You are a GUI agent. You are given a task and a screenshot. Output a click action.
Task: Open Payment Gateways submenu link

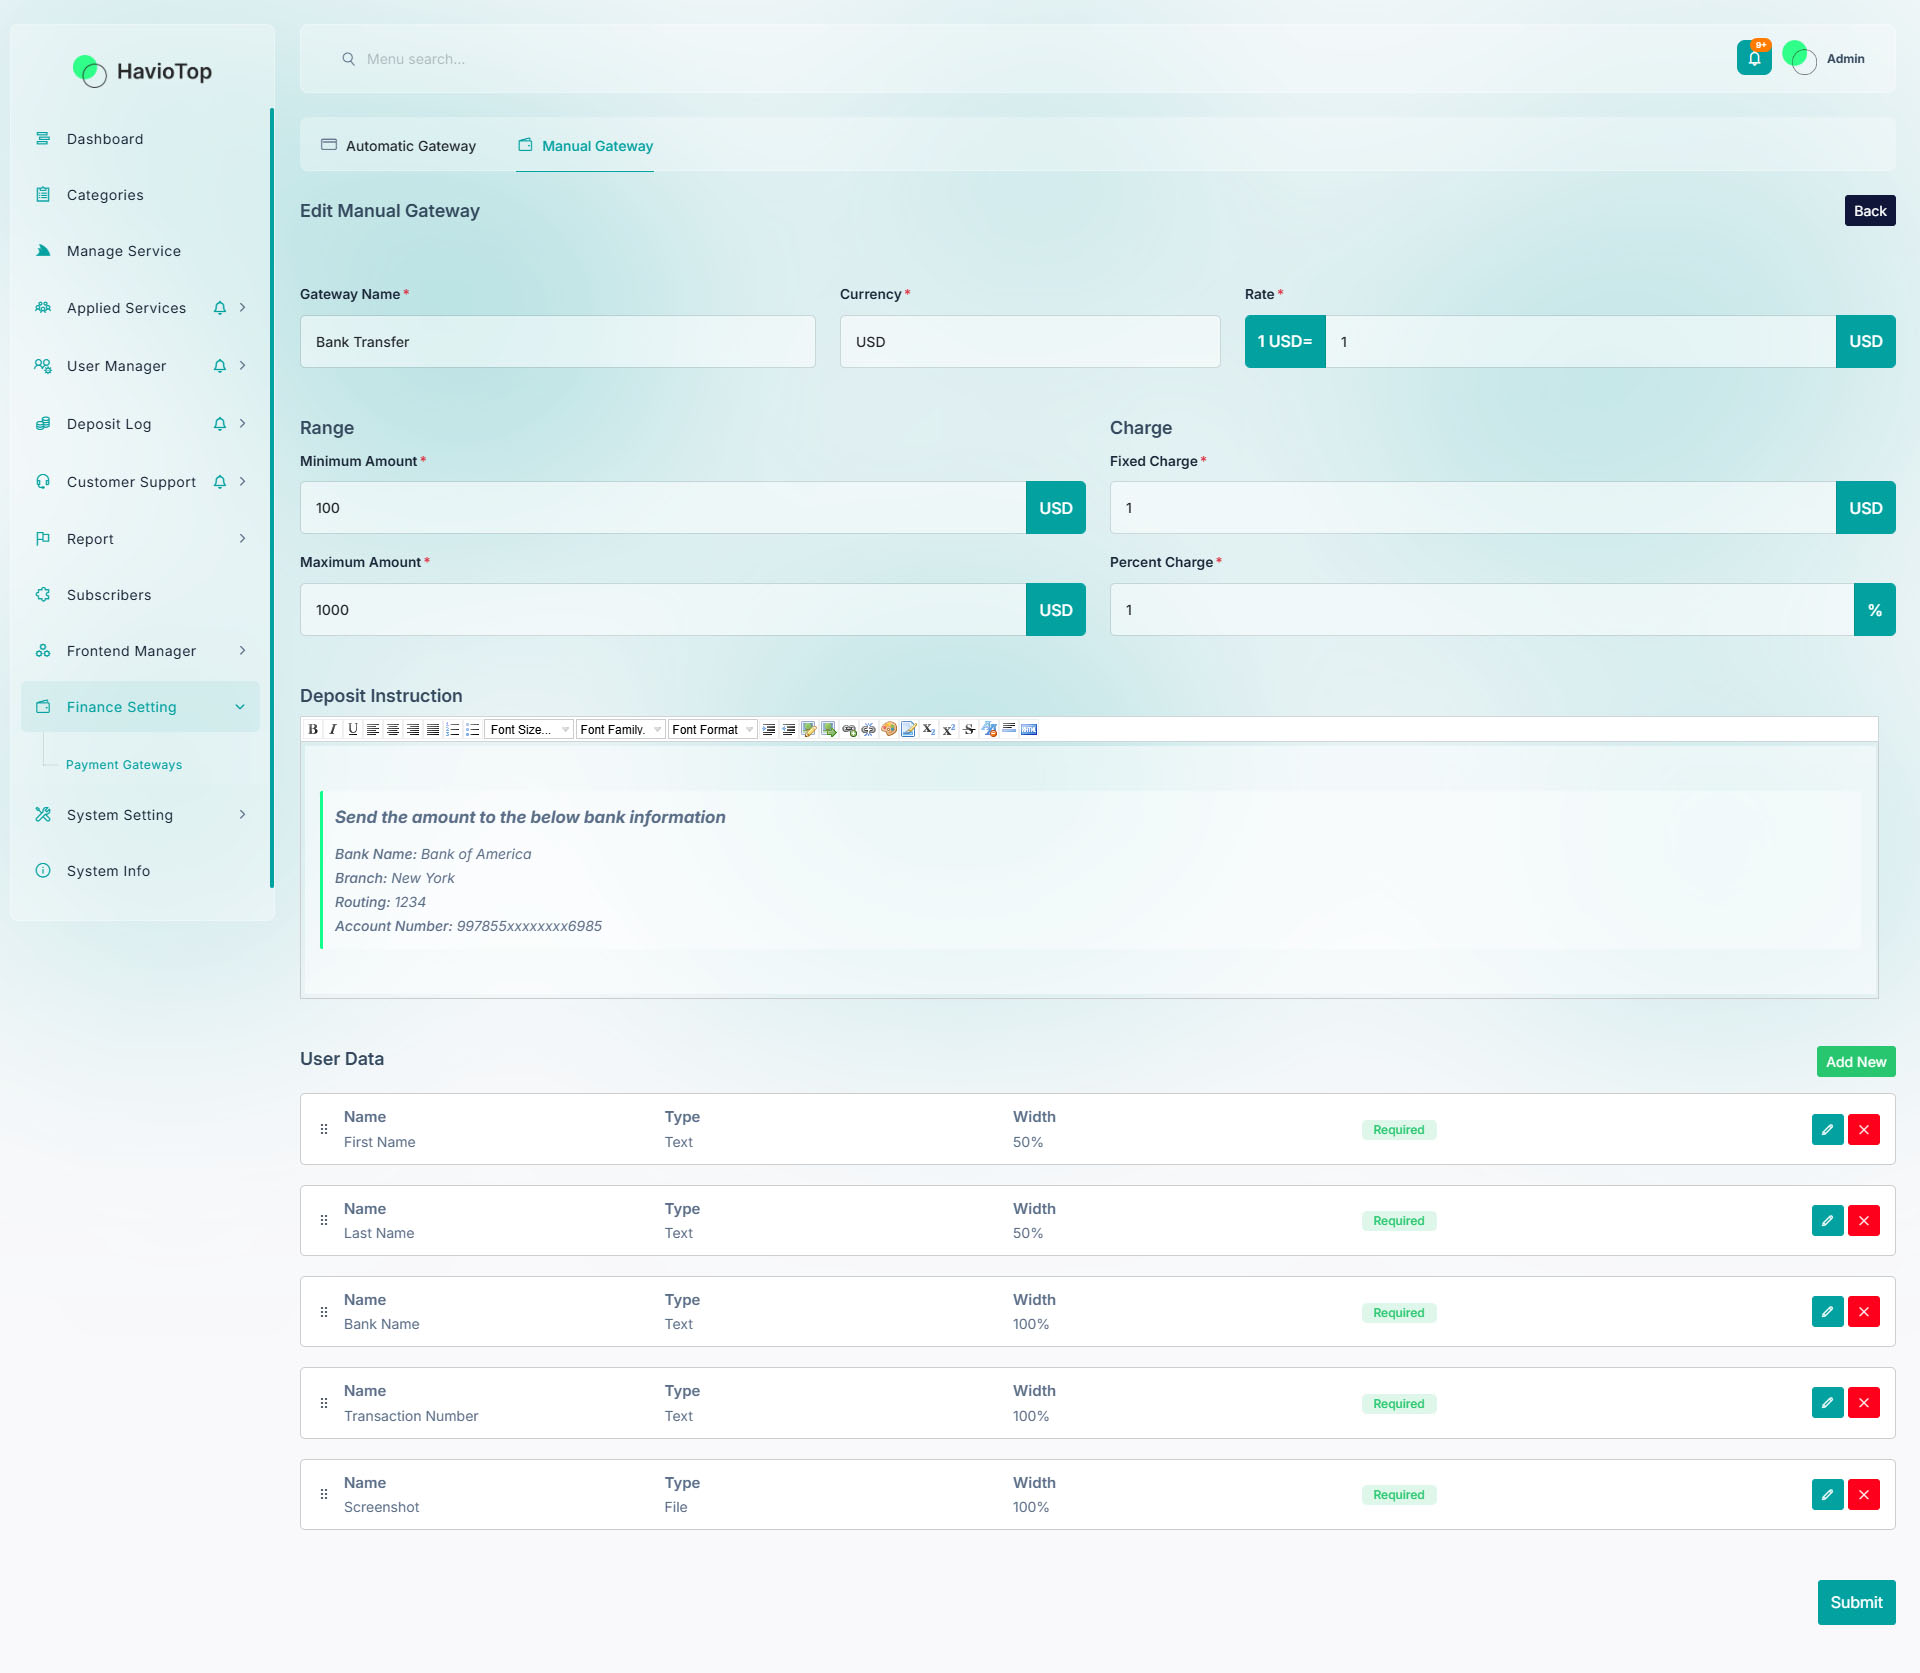click(x=124, y=765)
